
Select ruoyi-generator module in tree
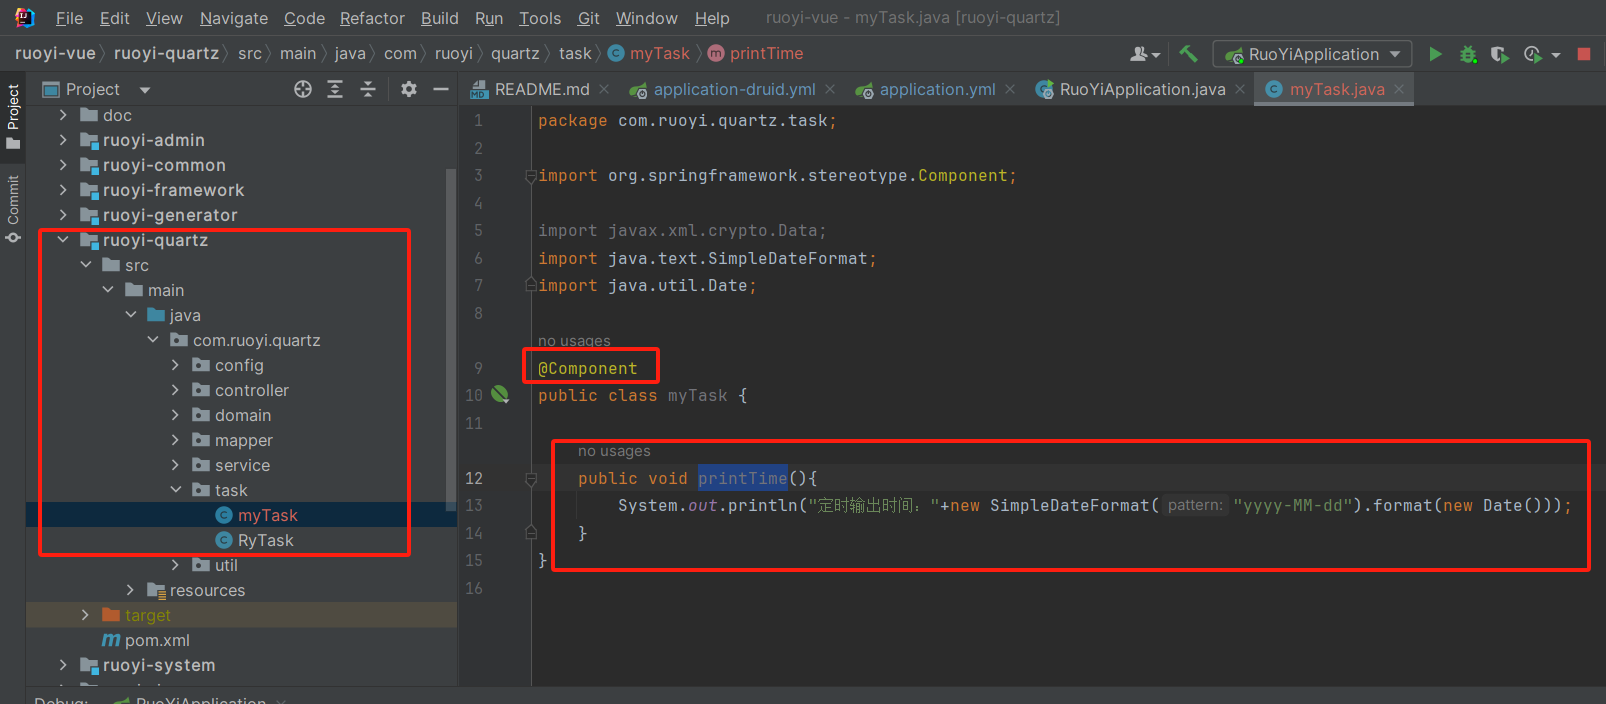coord(170,215)
